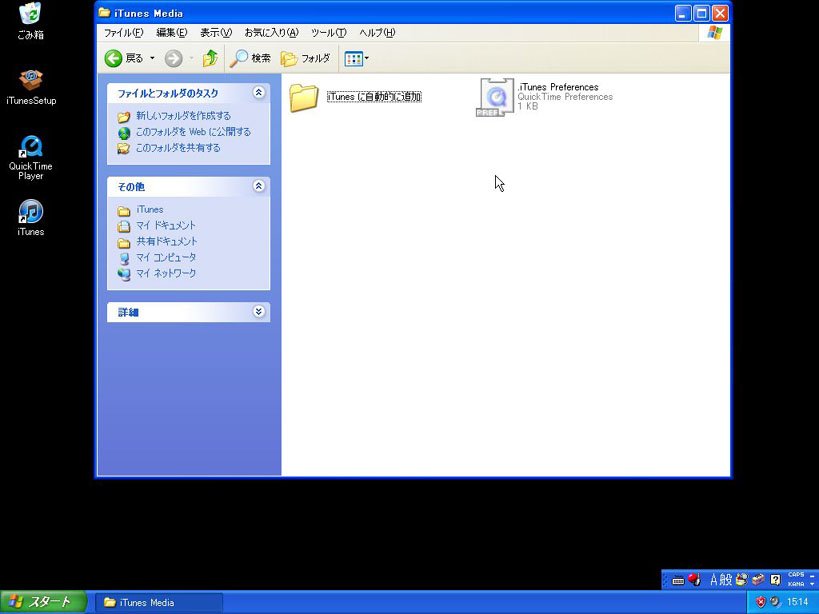Go up one folder level
Viewport: 819px width, 614px height.
tap(210, 58)
